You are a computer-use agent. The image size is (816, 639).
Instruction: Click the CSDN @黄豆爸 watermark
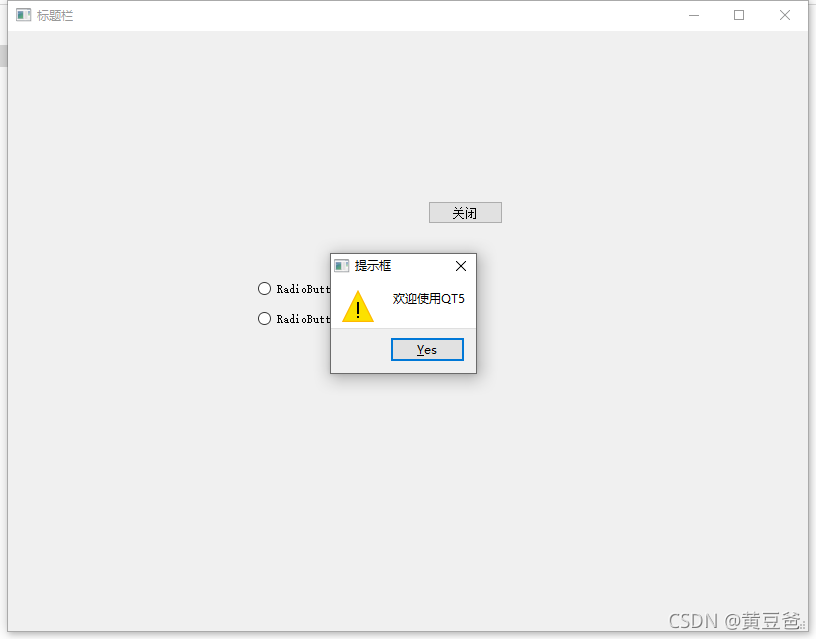[x=737, y=621]
